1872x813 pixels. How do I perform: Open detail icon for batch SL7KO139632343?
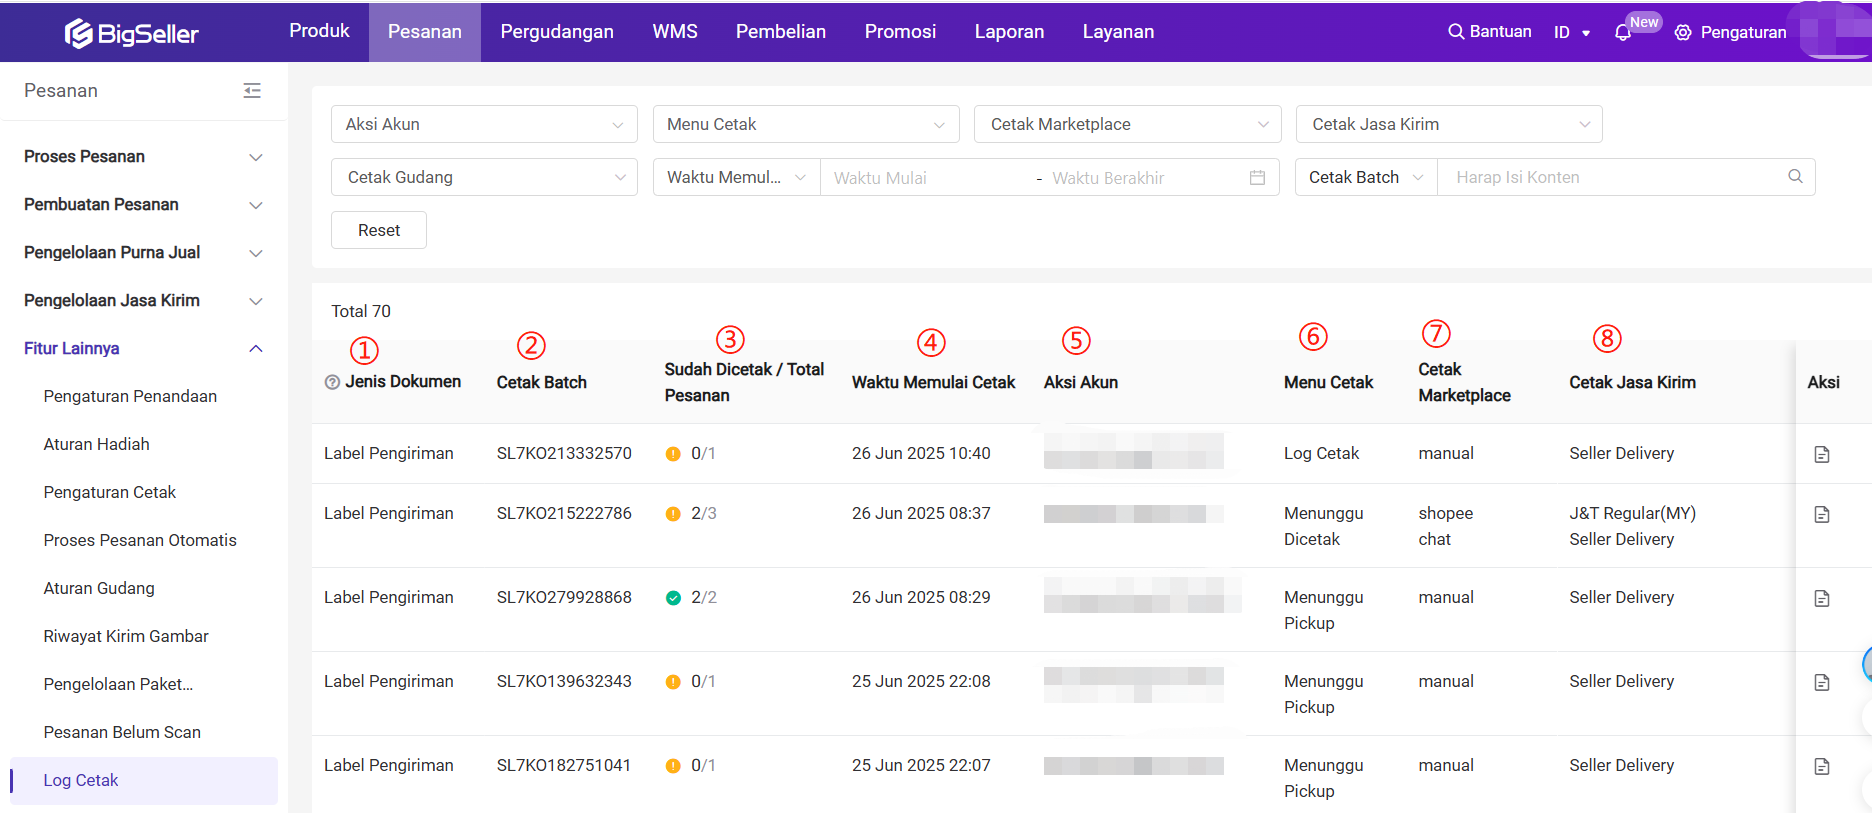[1822, 682]
